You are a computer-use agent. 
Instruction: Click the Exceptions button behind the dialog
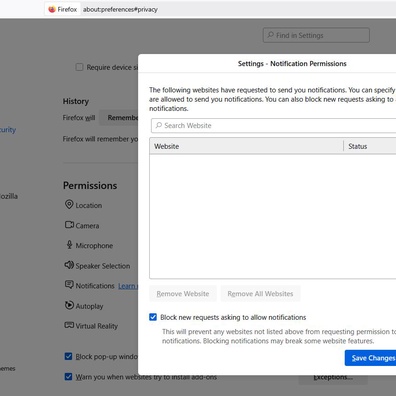[x=333, y=378]
